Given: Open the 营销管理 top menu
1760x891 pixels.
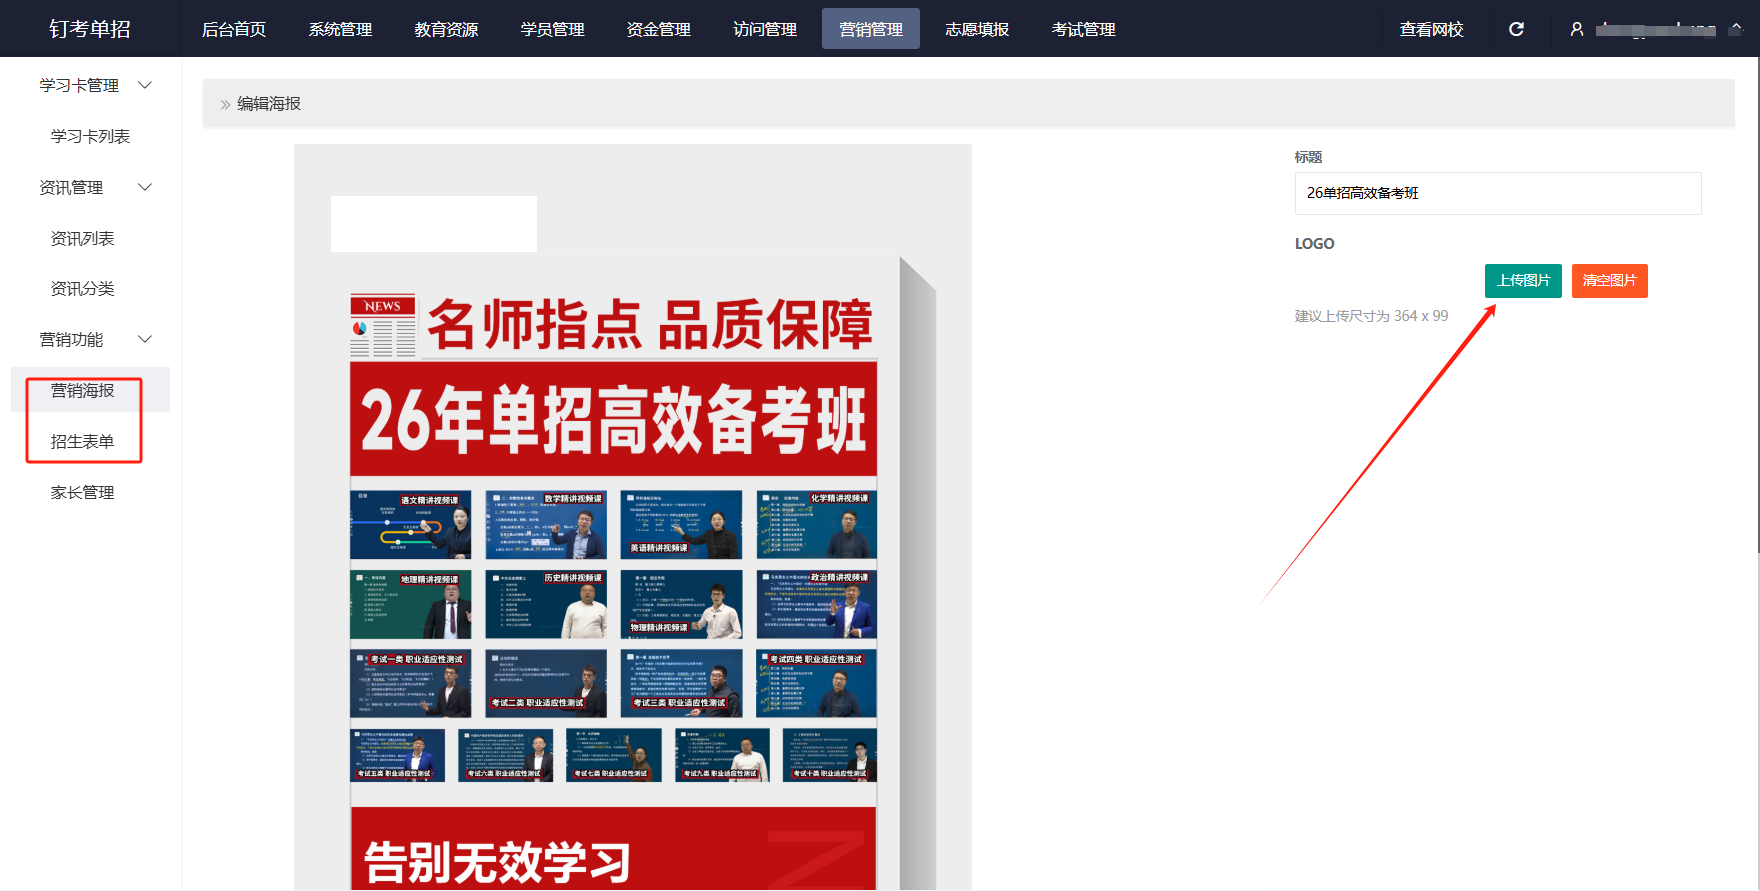Looking at the screenshot, I should pos(870,29).
